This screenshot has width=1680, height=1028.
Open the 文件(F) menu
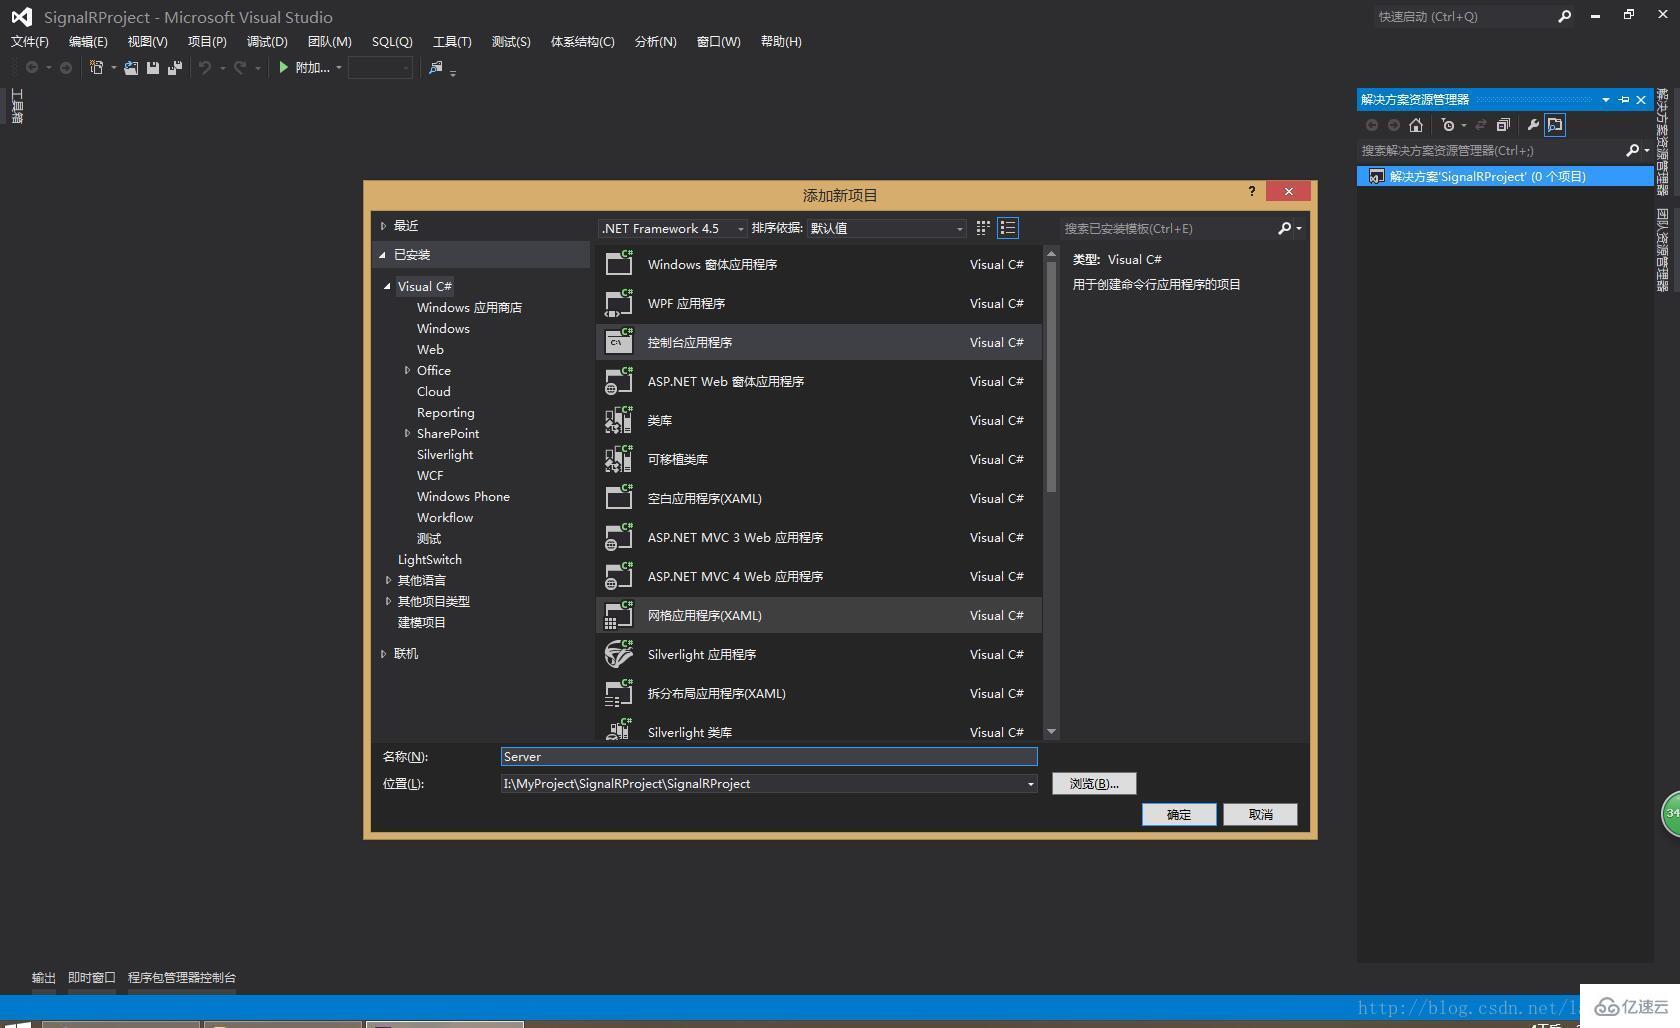[30, 41]
